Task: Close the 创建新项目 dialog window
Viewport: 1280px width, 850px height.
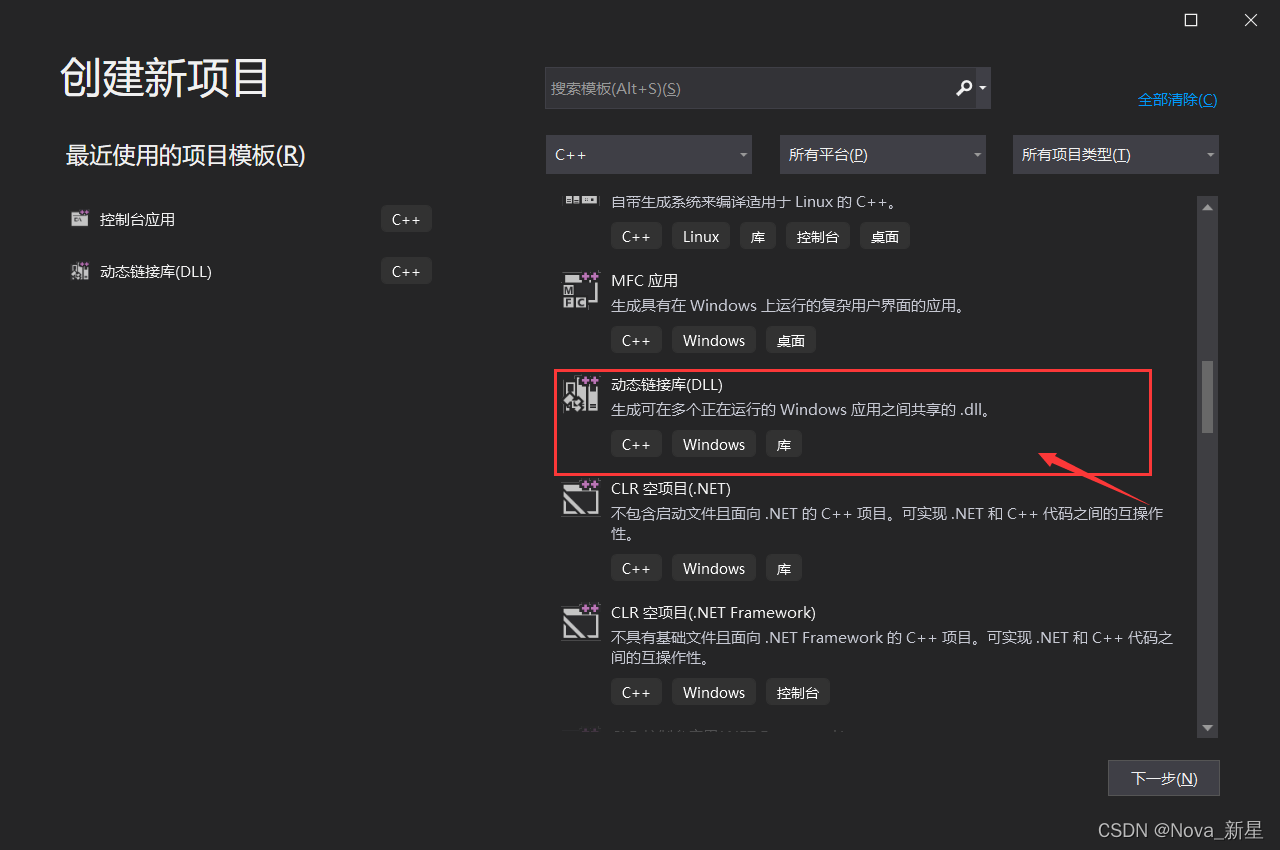Action: [1251, 20]
